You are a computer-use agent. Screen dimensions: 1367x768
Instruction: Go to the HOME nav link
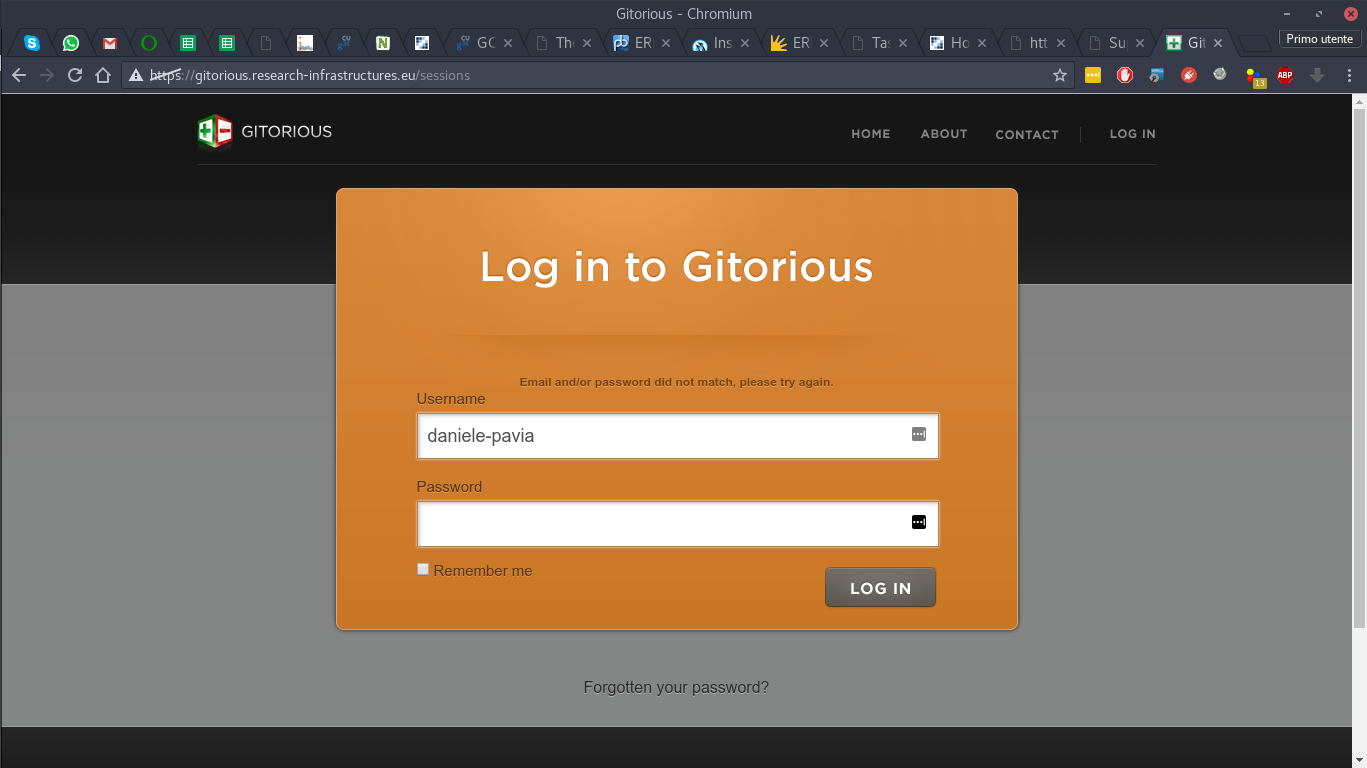coord(870,134)
